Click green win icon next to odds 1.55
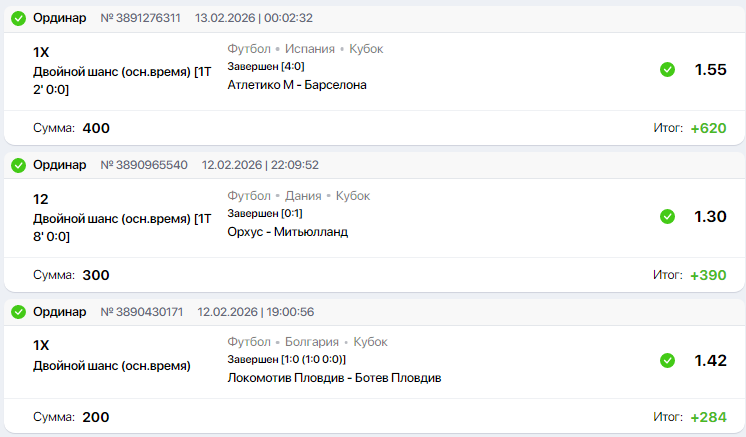The height and width of the screenshot is (437, 746). tap(667, 69)
